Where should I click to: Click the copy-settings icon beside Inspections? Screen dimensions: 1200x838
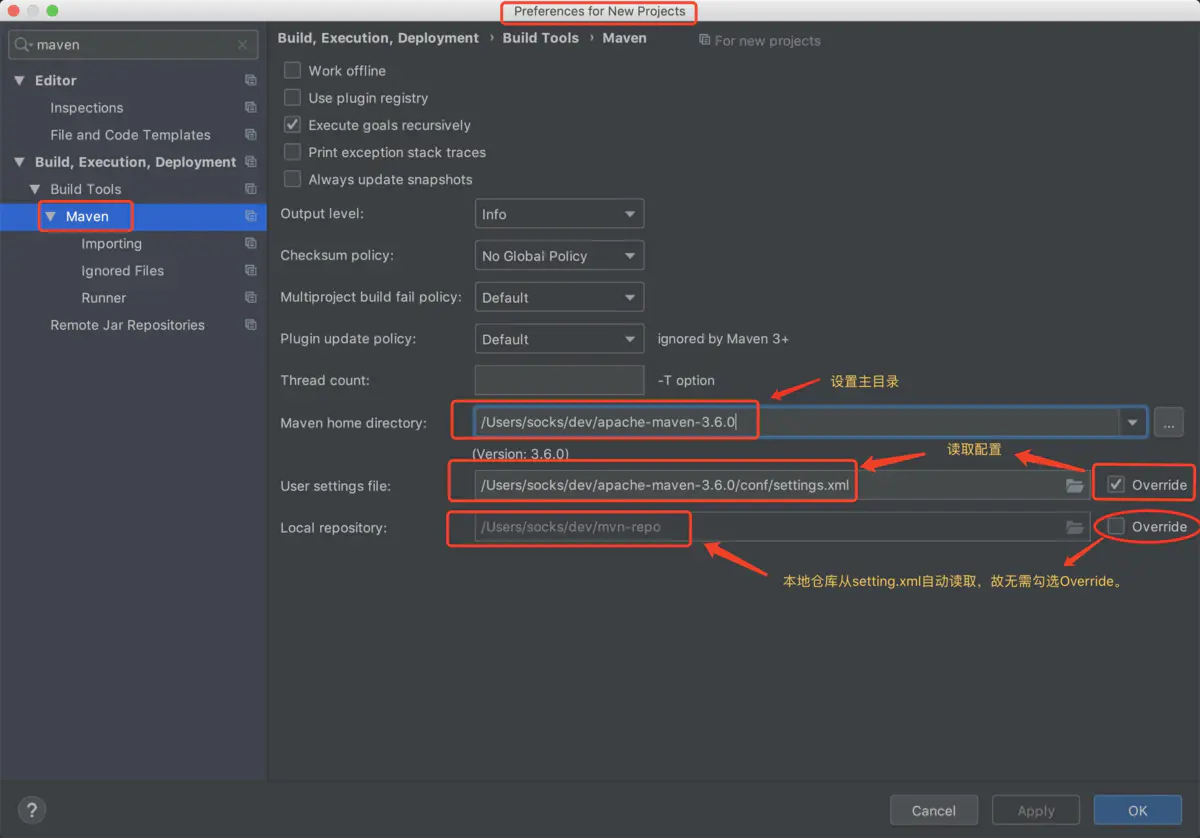point(251,107)
